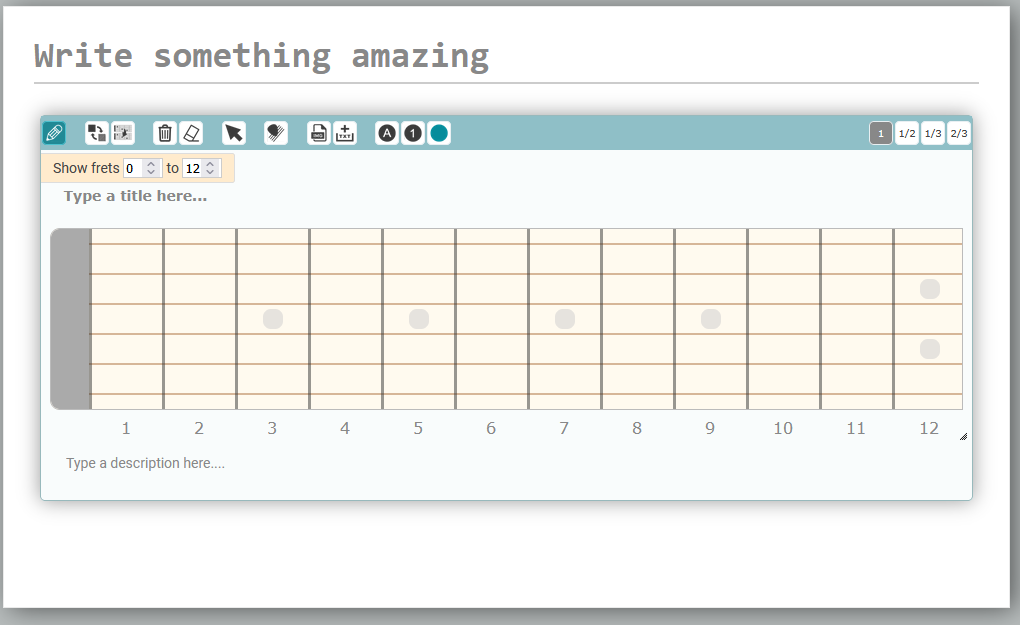Add a label using the +TXT icon
Screen dimensions: 1020x625
(344, 132)
